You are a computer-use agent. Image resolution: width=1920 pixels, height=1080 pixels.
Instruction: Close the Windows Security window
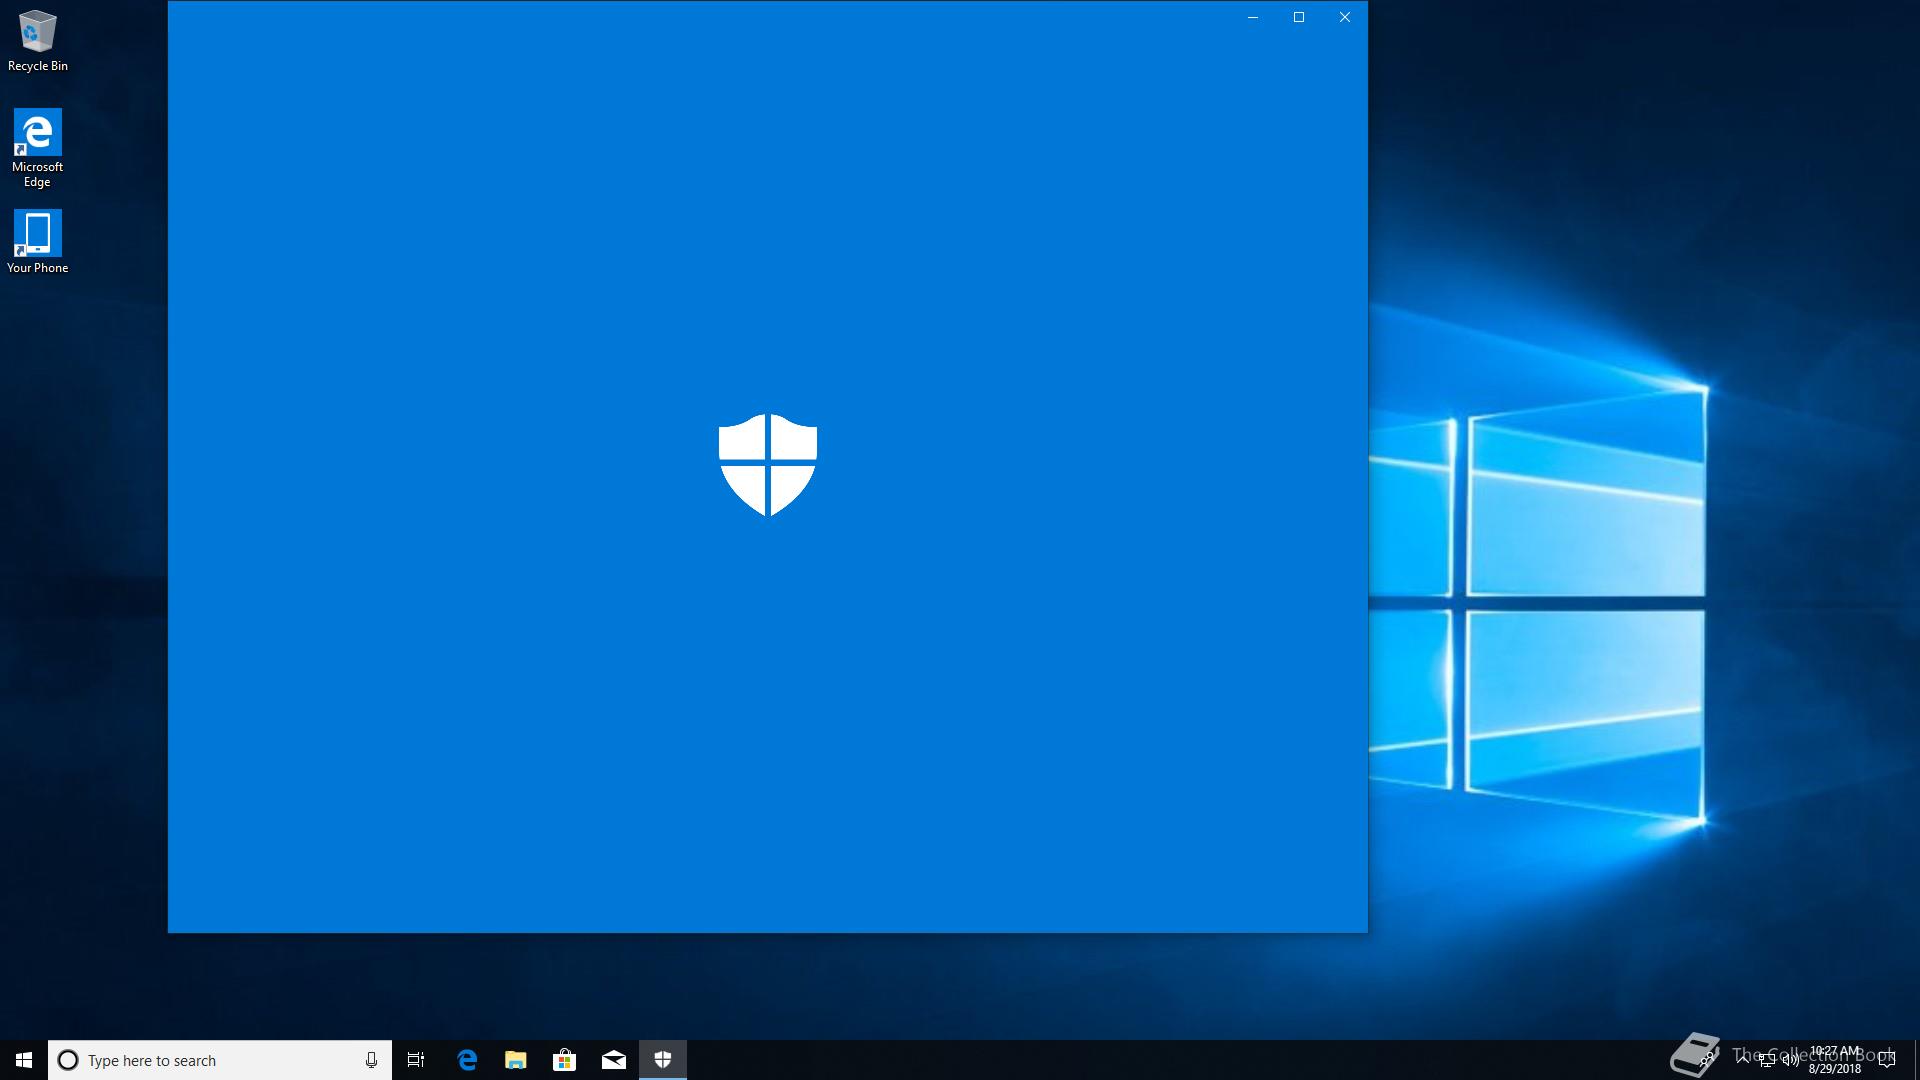point(1345,17)
